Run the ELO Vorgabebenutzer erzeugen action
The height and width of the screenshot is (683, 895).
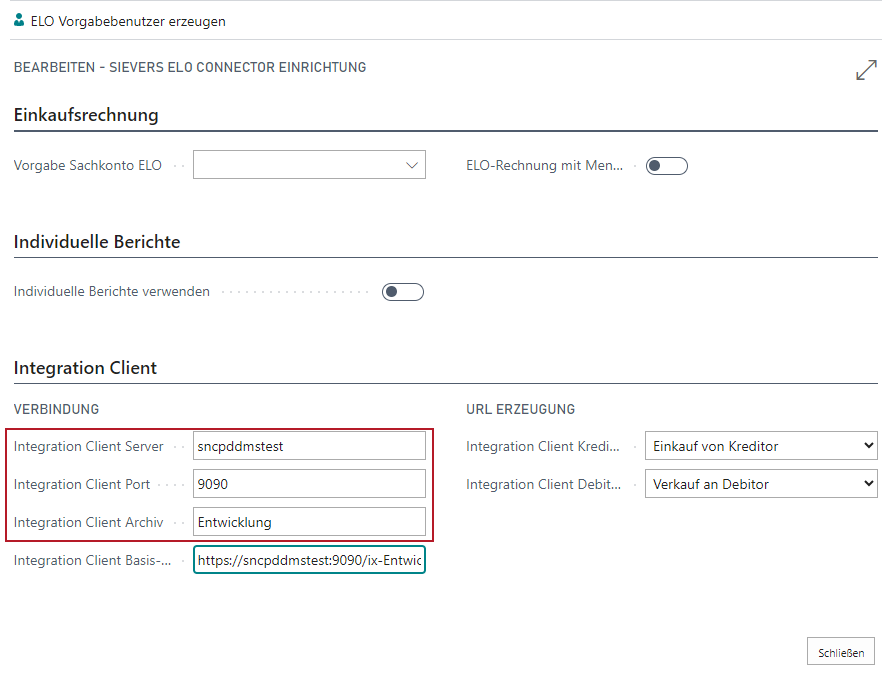(x=128, y=21)
